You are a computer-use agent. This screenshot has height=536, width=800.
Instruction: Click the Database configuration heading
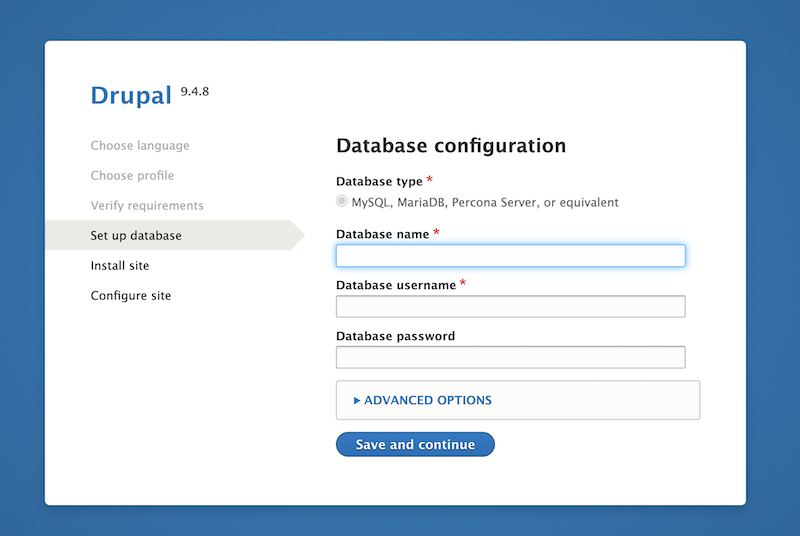tap(451, 146)
